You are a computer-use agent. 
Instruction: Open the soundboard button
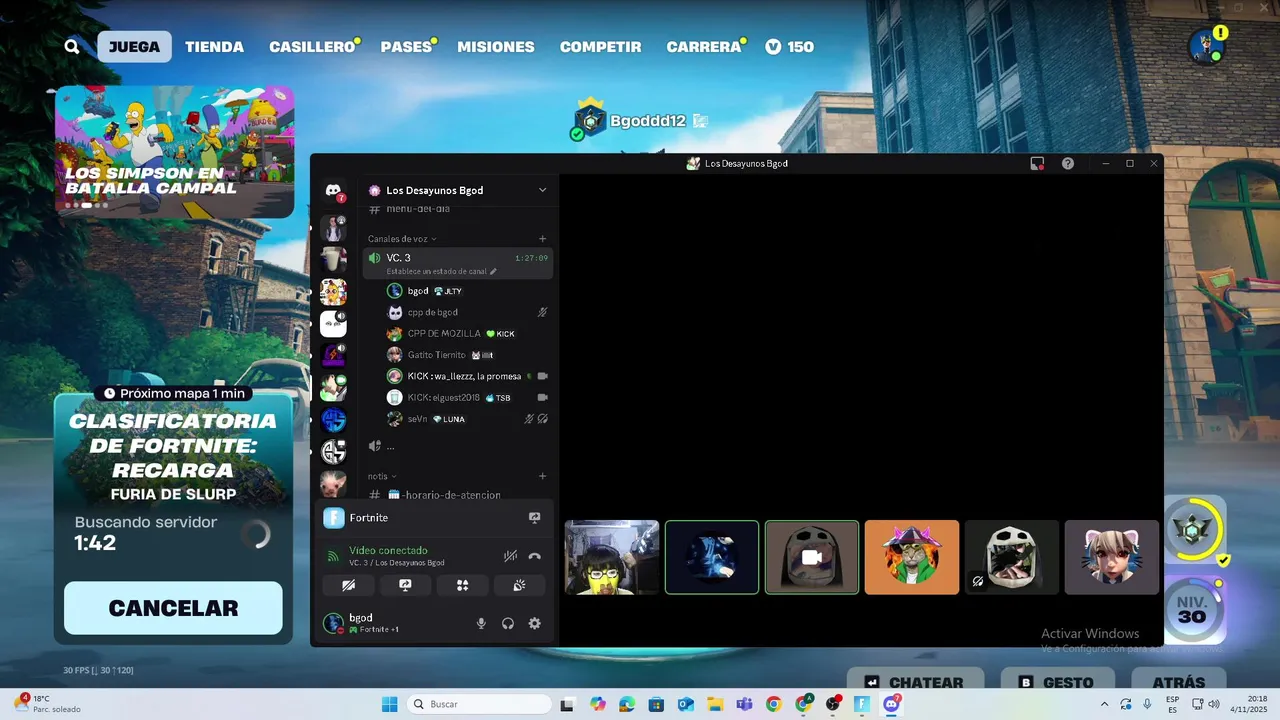click(x=519, y=585)
